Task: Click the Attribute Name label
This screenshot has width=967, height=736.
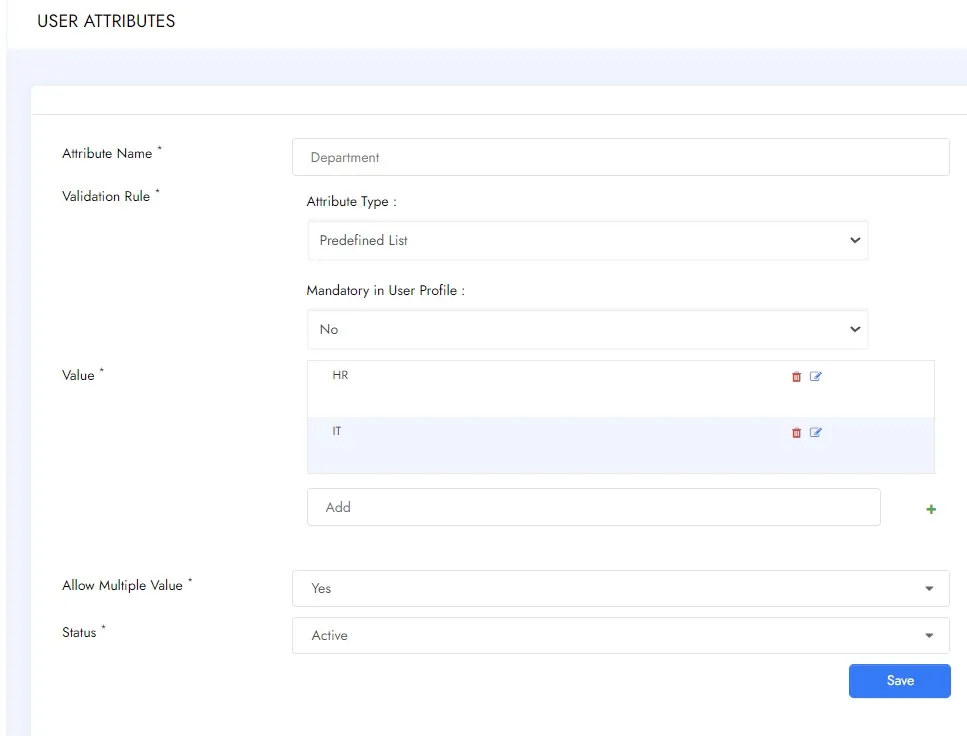Action: [107, 153]
